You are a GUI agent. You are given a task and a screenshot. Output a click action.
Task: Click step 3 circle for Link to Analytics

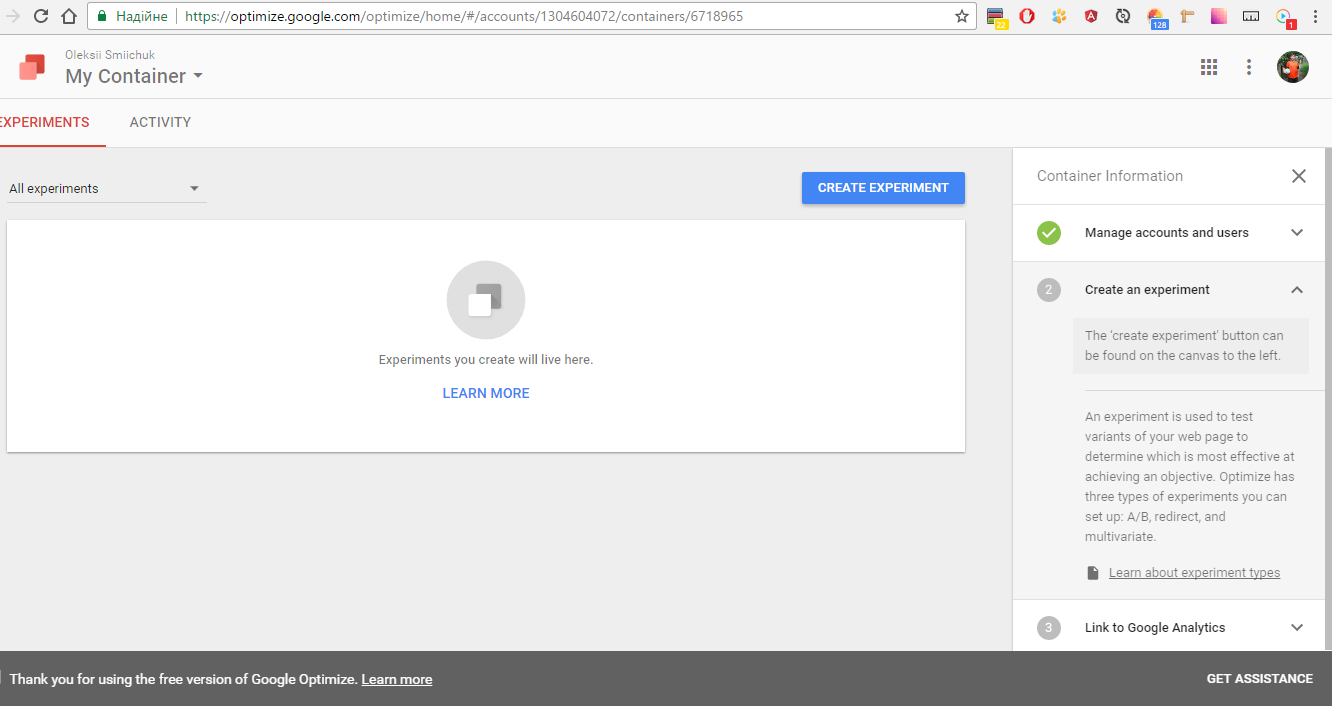point(1049,628)
